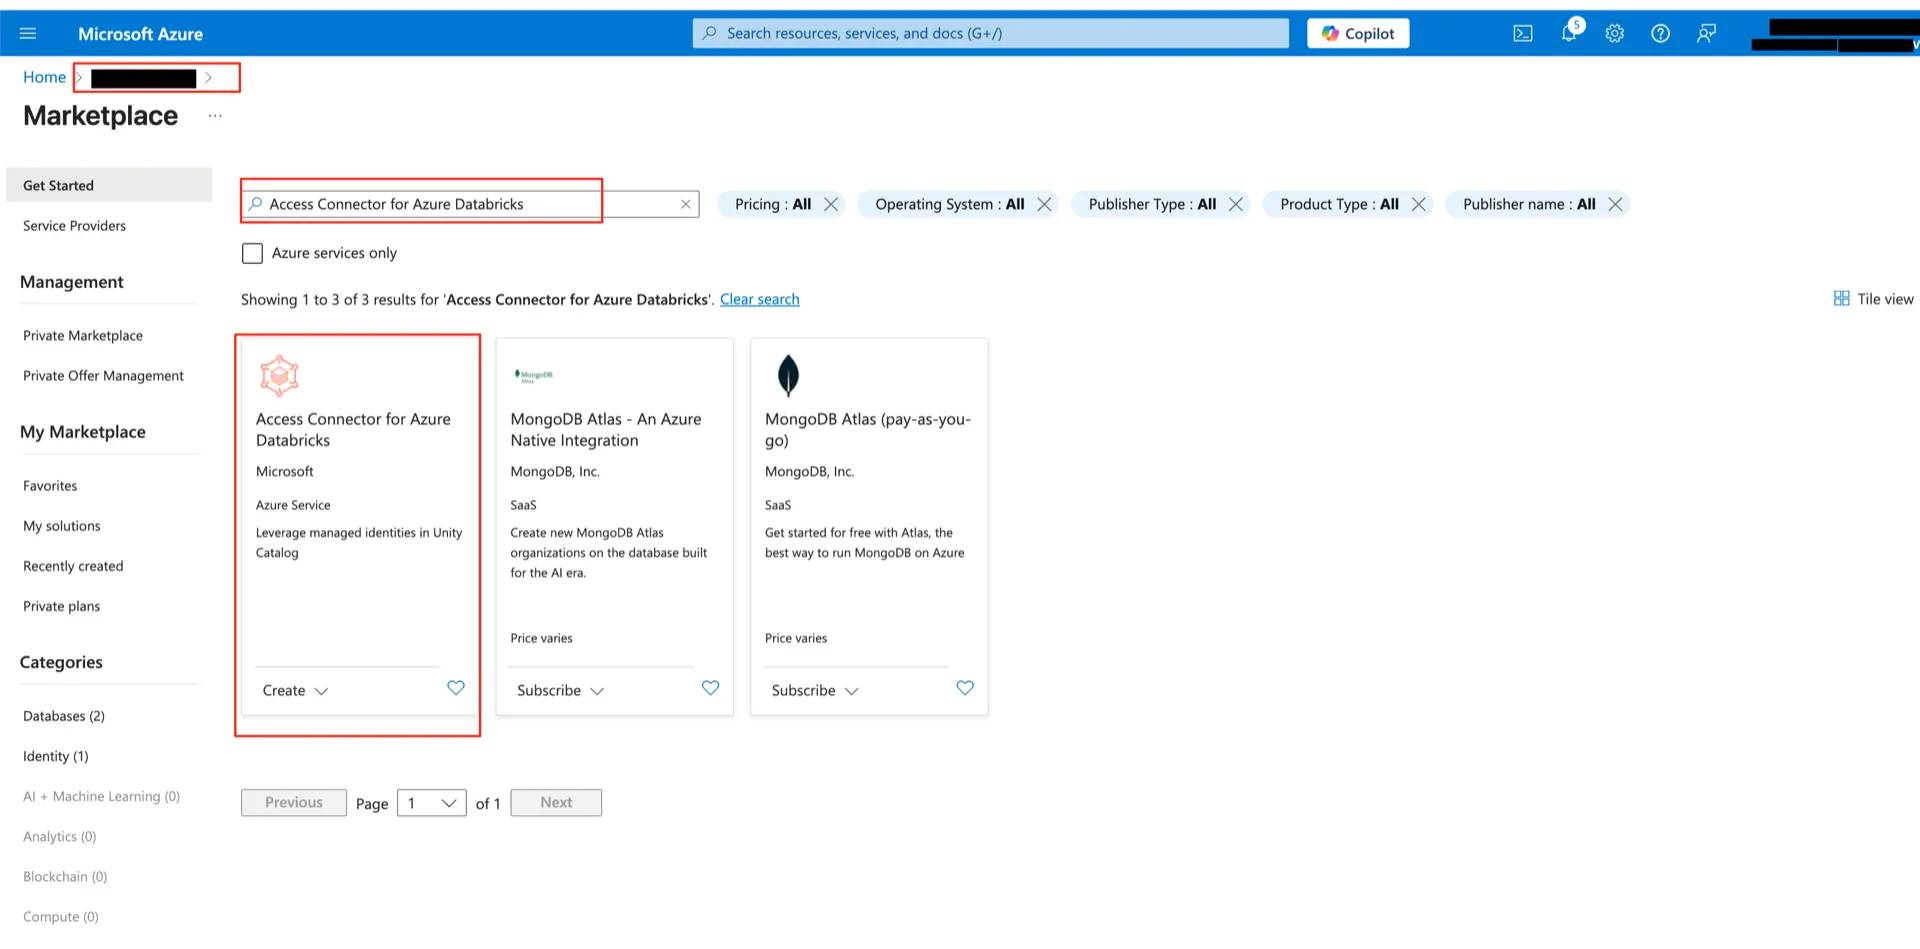Open the Pricing : All filter
The image size is (1920, 949).
[773, 204]
